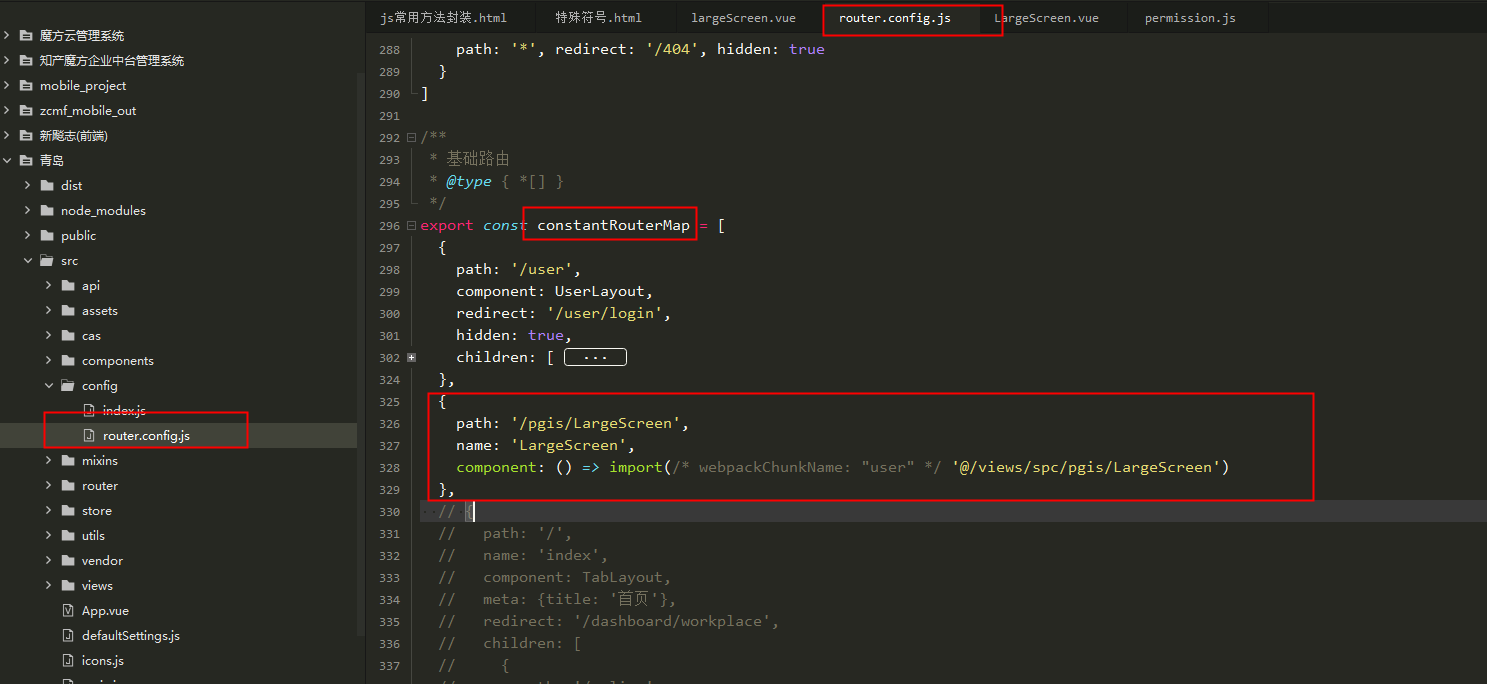The height and width of the screenshot is (684, 1487).
Task: Click the file icon beside index.js
Action: point(89,410)
